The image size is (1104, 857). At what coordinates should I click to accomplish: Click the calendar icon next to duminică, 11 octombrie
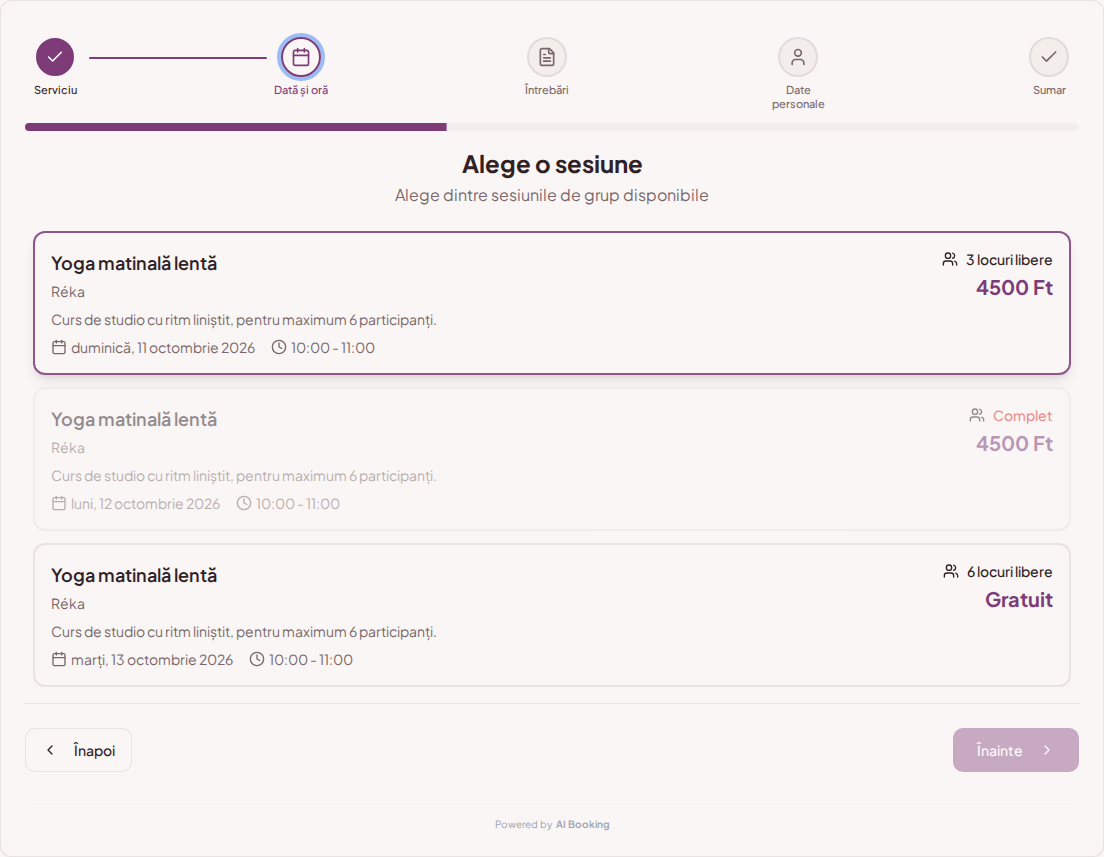59,347
